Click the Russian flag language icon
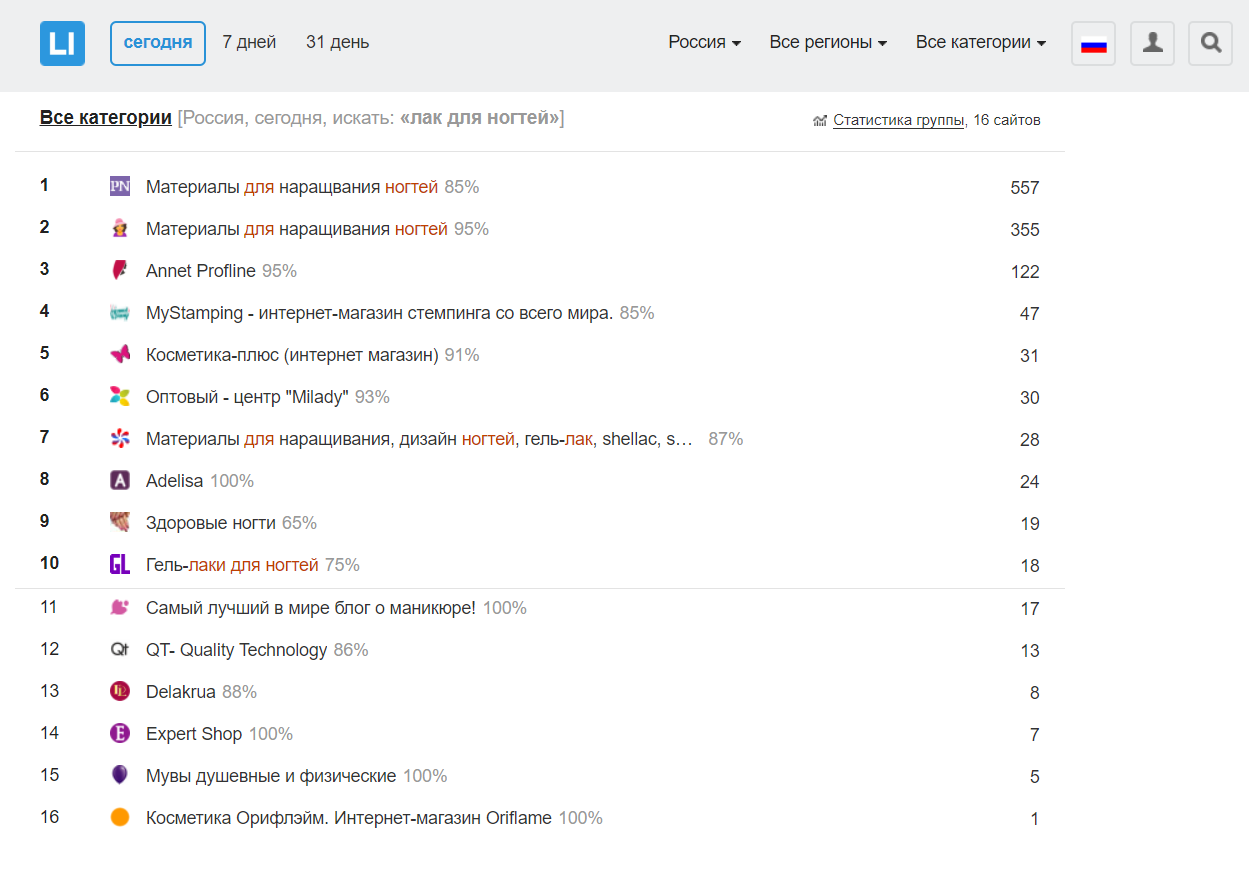1249x871 pixels. pyautogui.click(x=1093, y=44)
